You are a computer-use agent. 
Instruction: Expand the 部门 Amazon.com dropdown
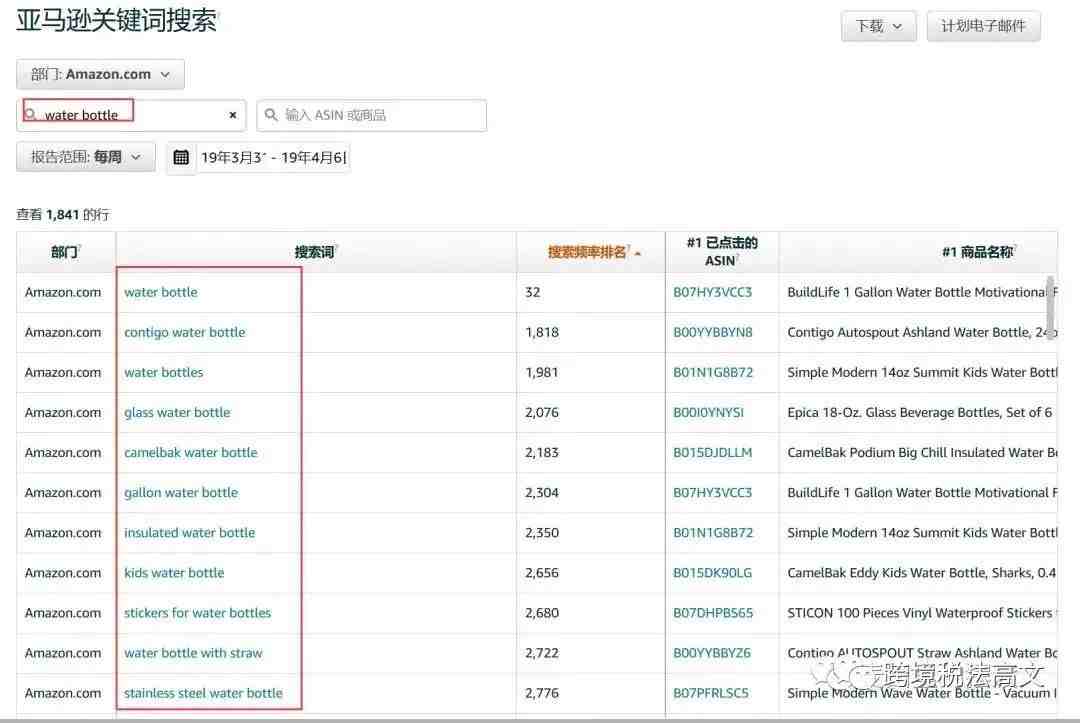pos(101,74)
